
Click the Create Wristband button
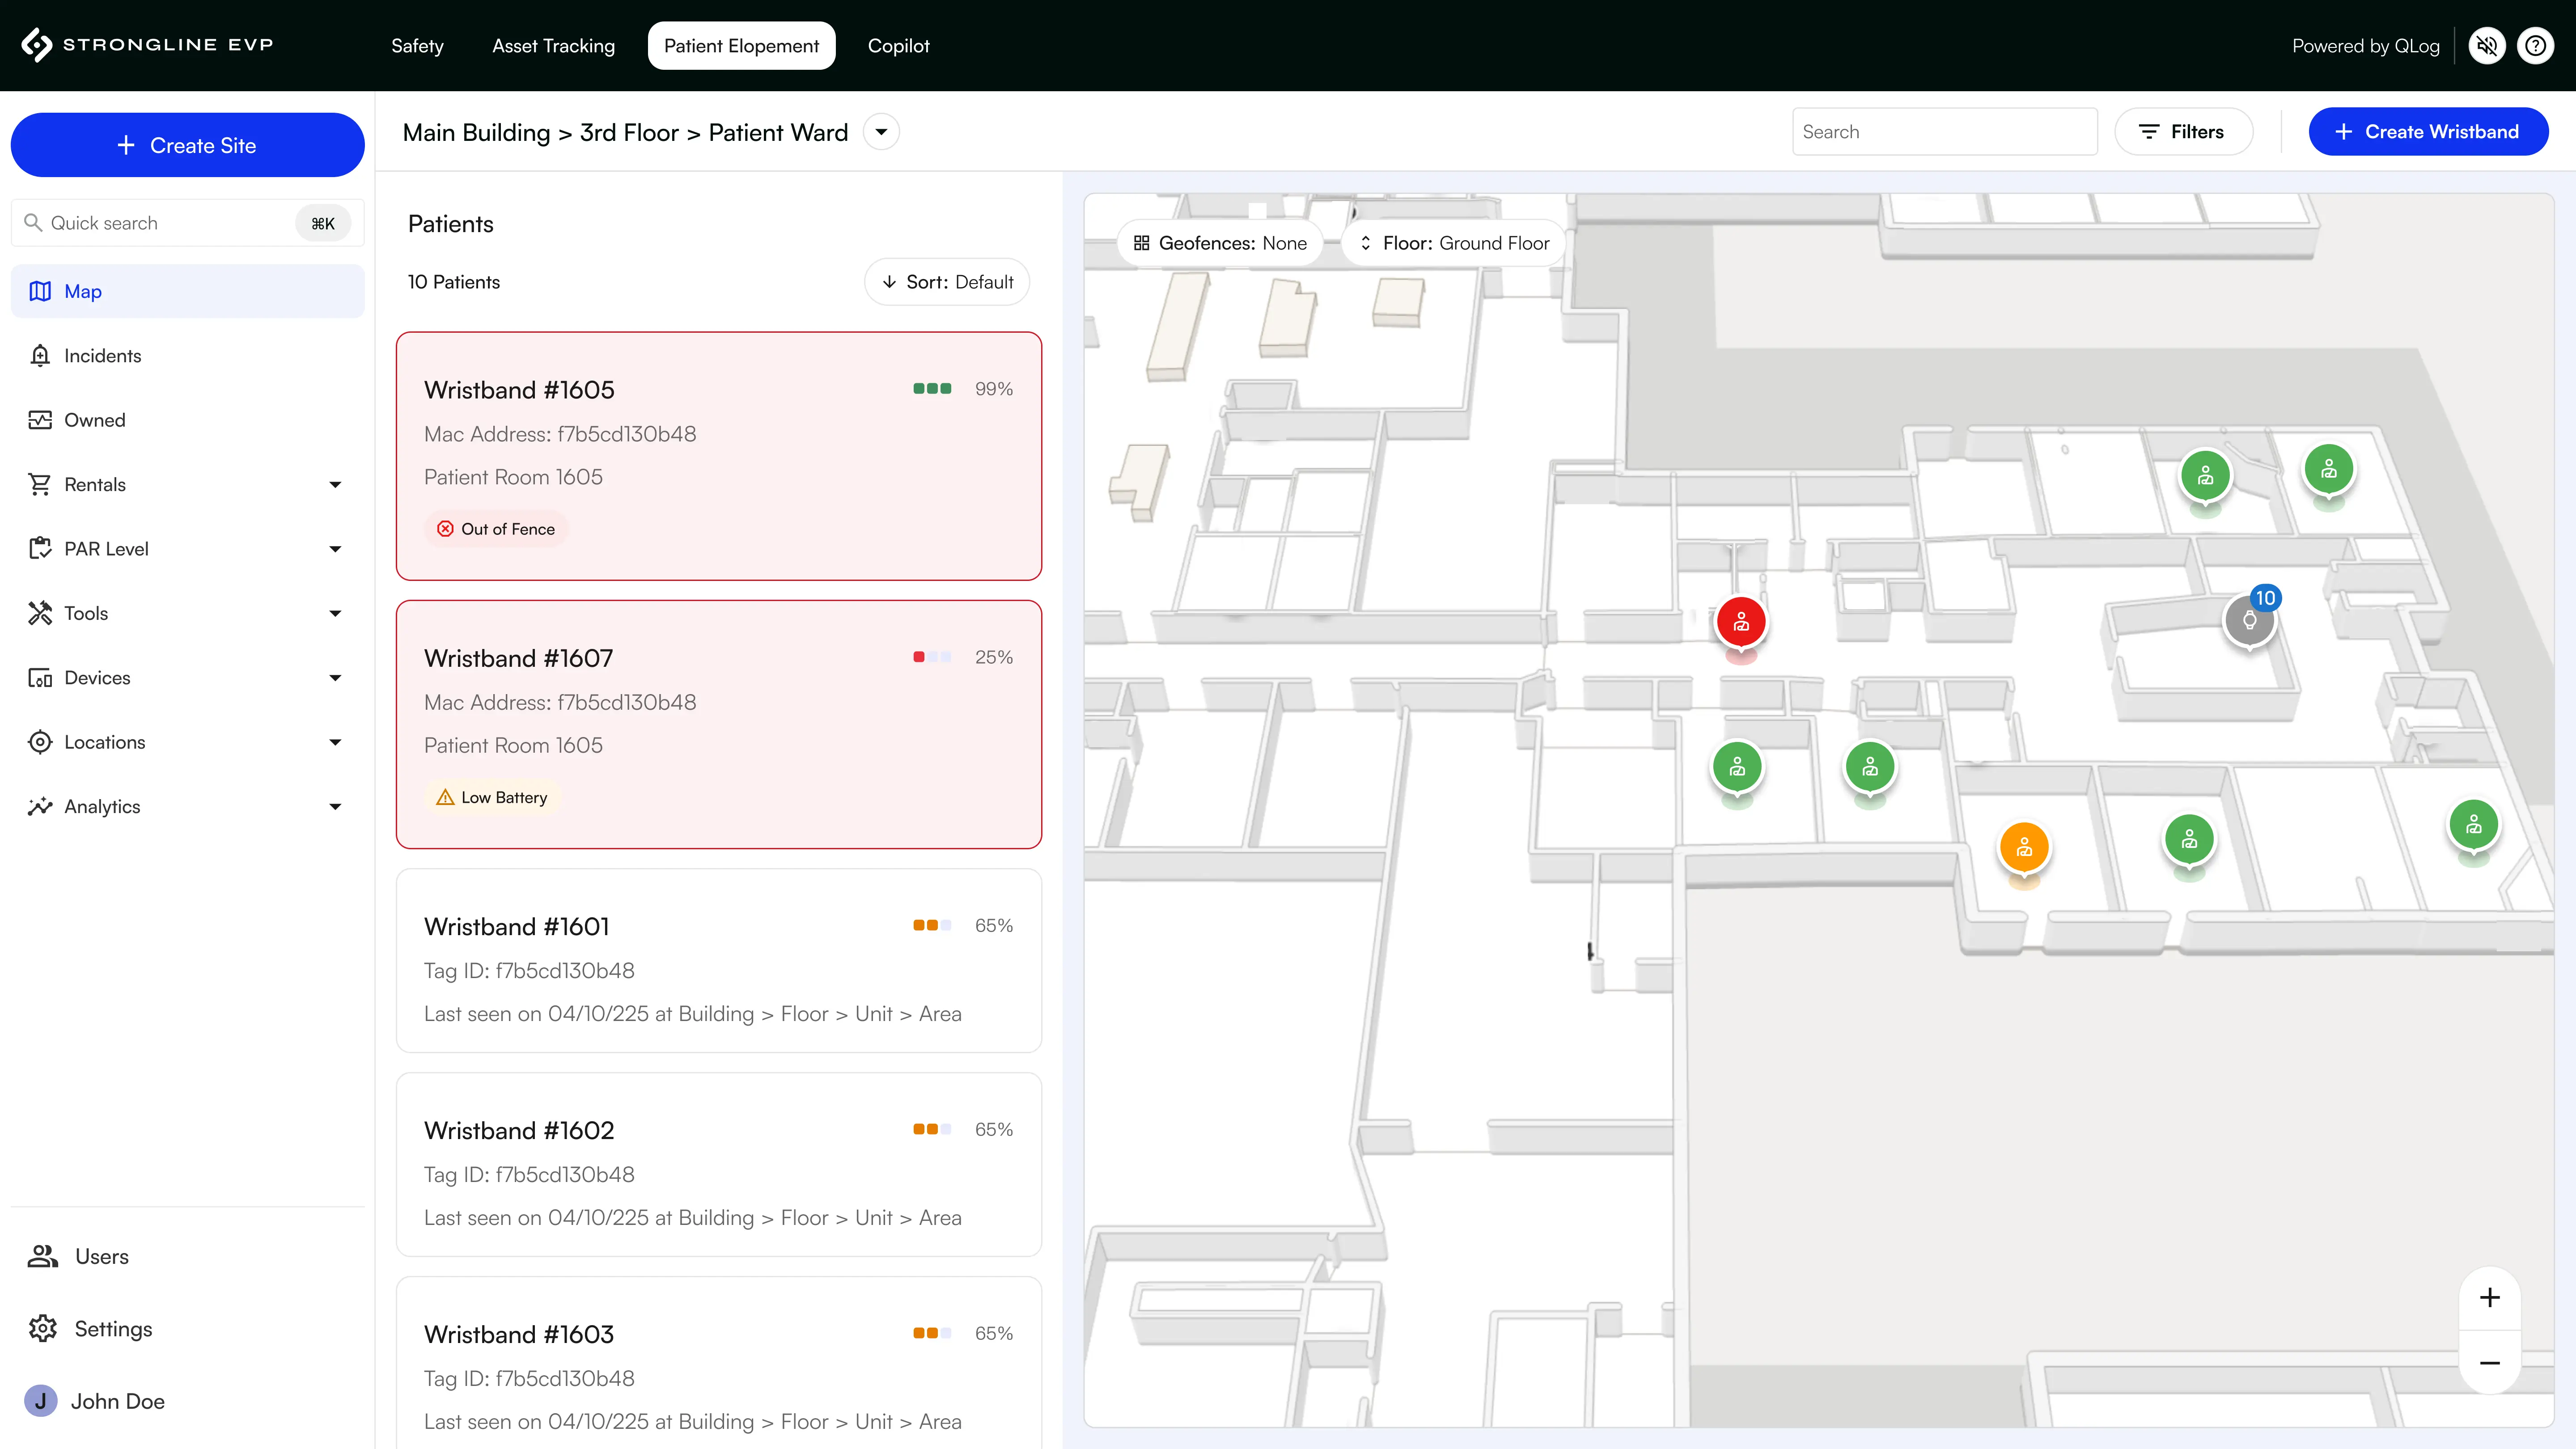pyautogui.click(x=2428, y=132)
